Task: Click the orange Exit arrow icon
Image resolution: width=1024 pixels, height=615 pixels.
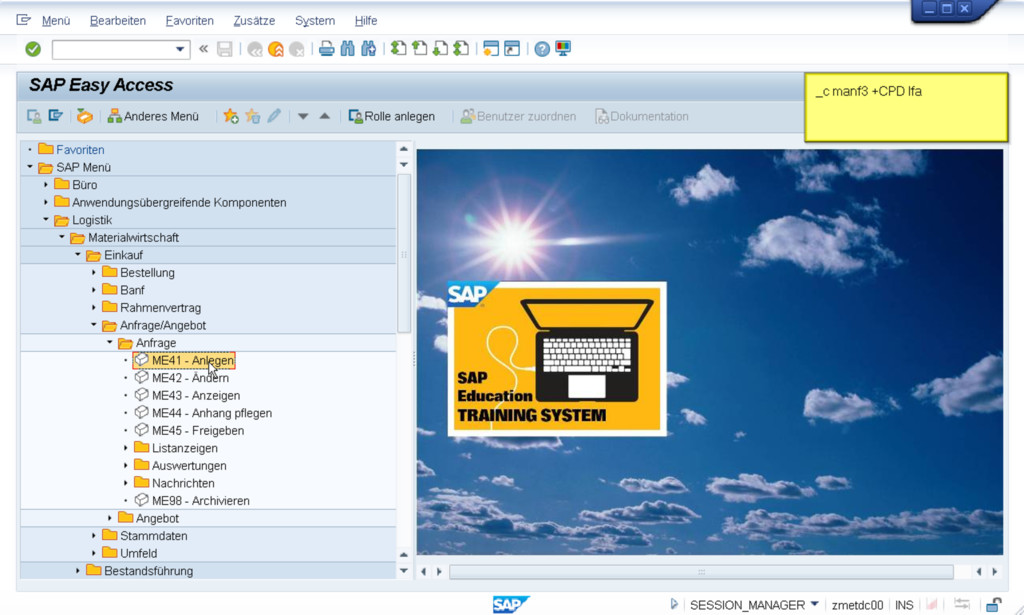Action: [x=276, y=49]
